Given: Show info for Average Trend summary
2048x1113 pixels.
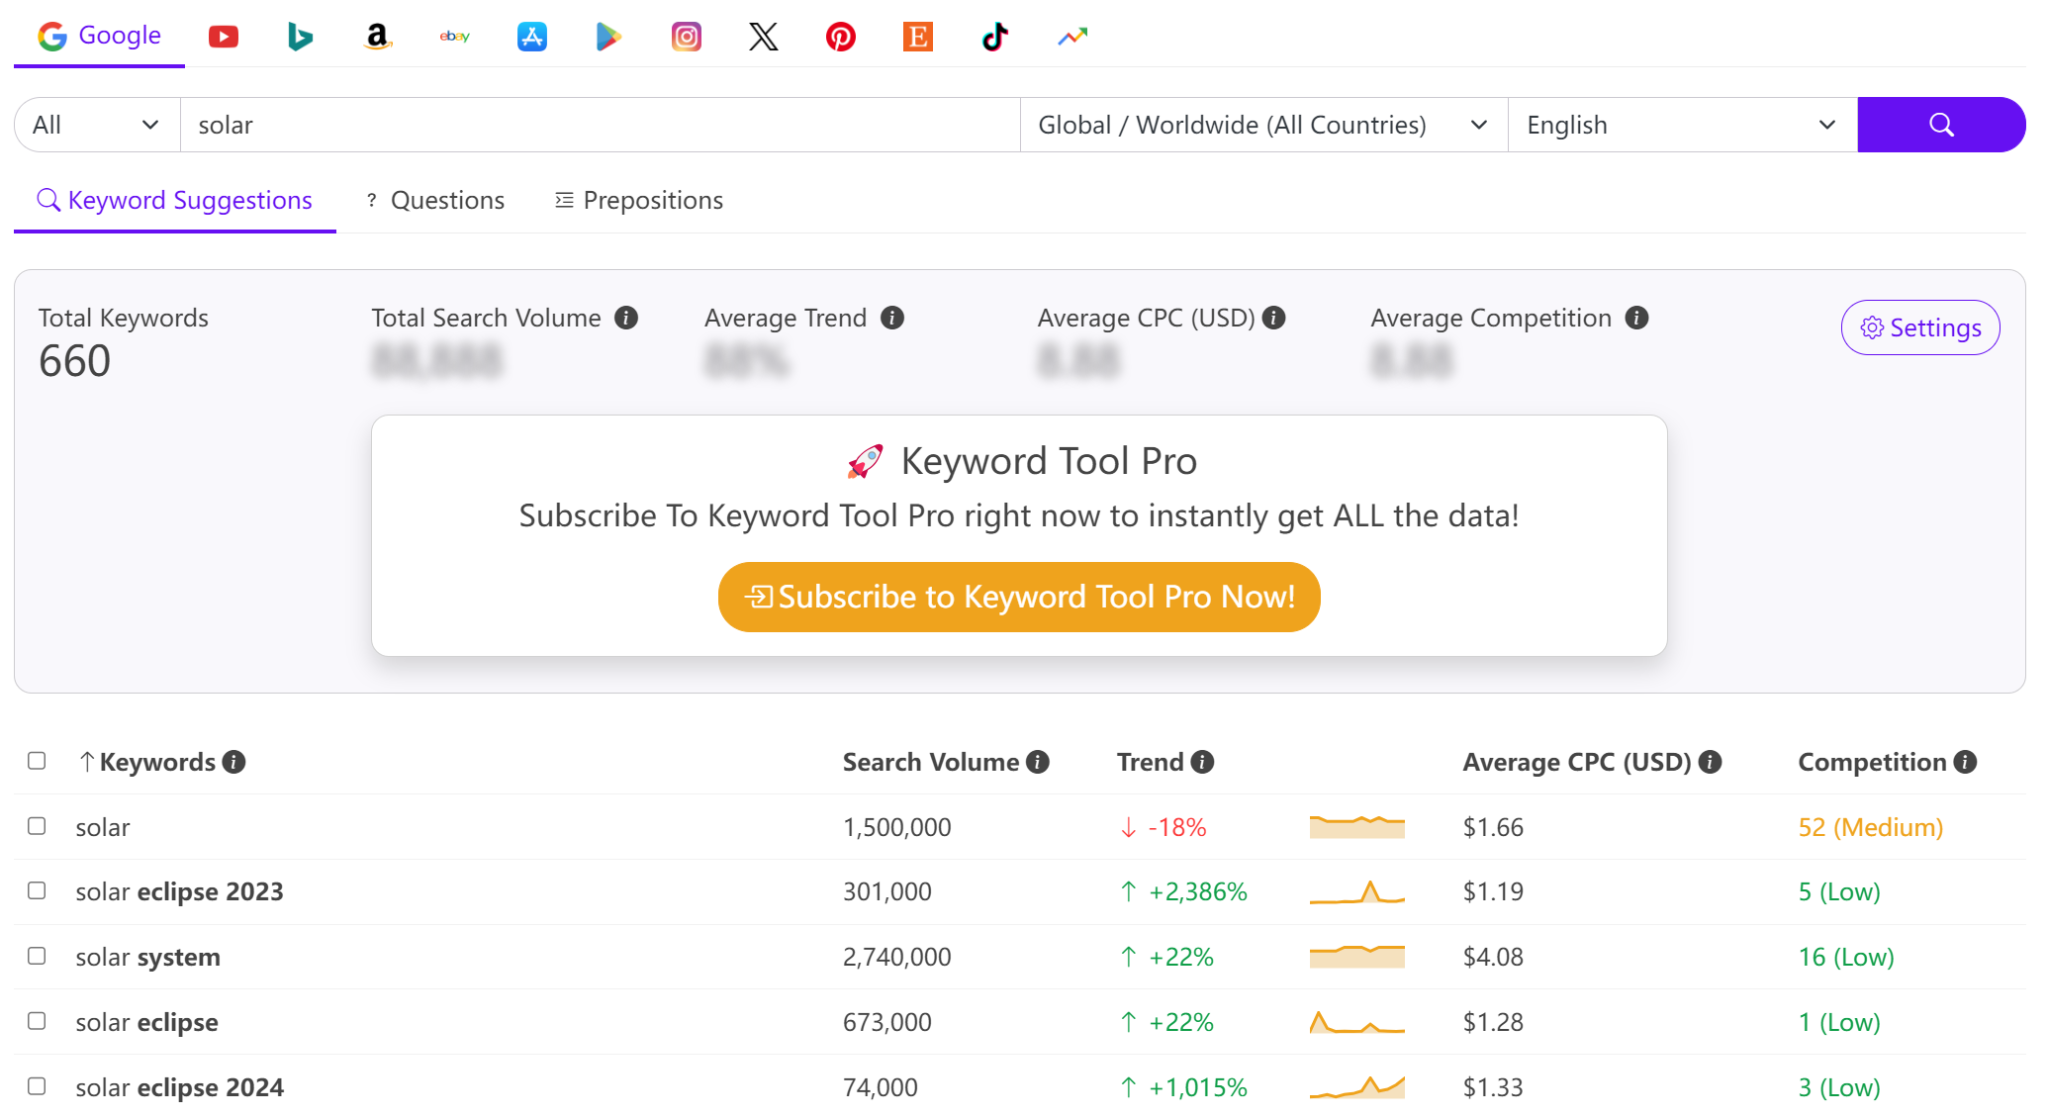Looking at the screenshot, I should (892, 318).
